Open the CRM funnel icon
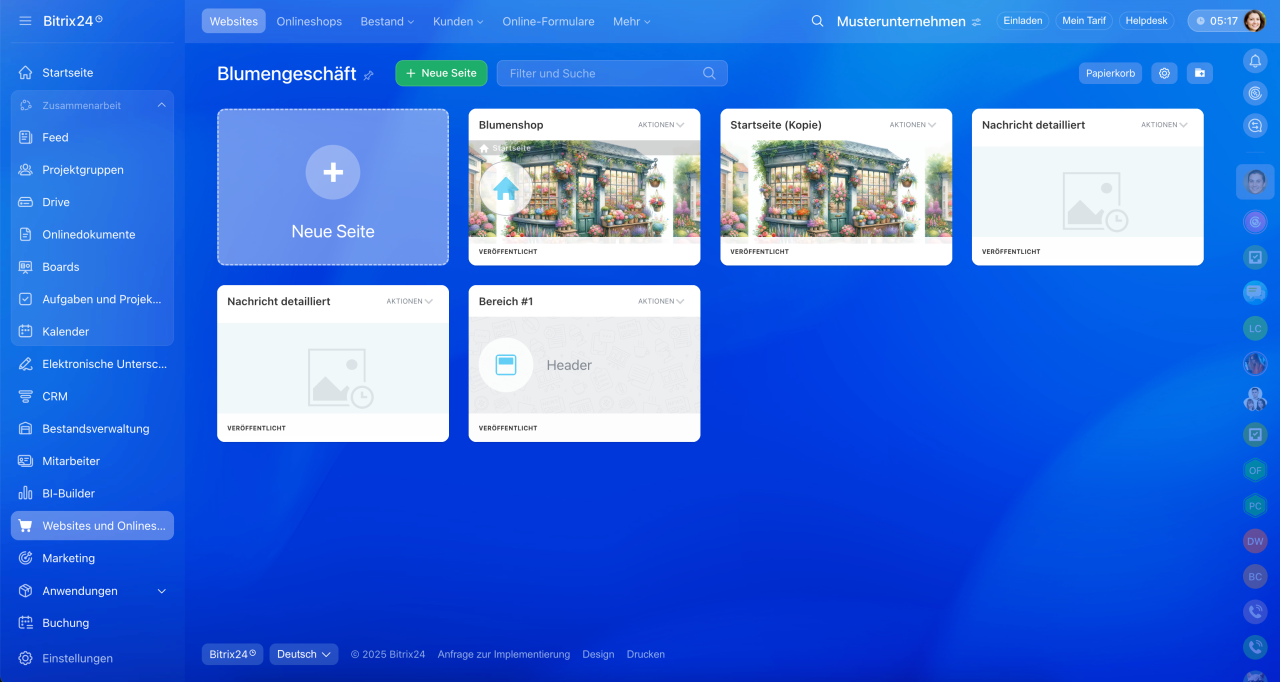 pos(26,396)
